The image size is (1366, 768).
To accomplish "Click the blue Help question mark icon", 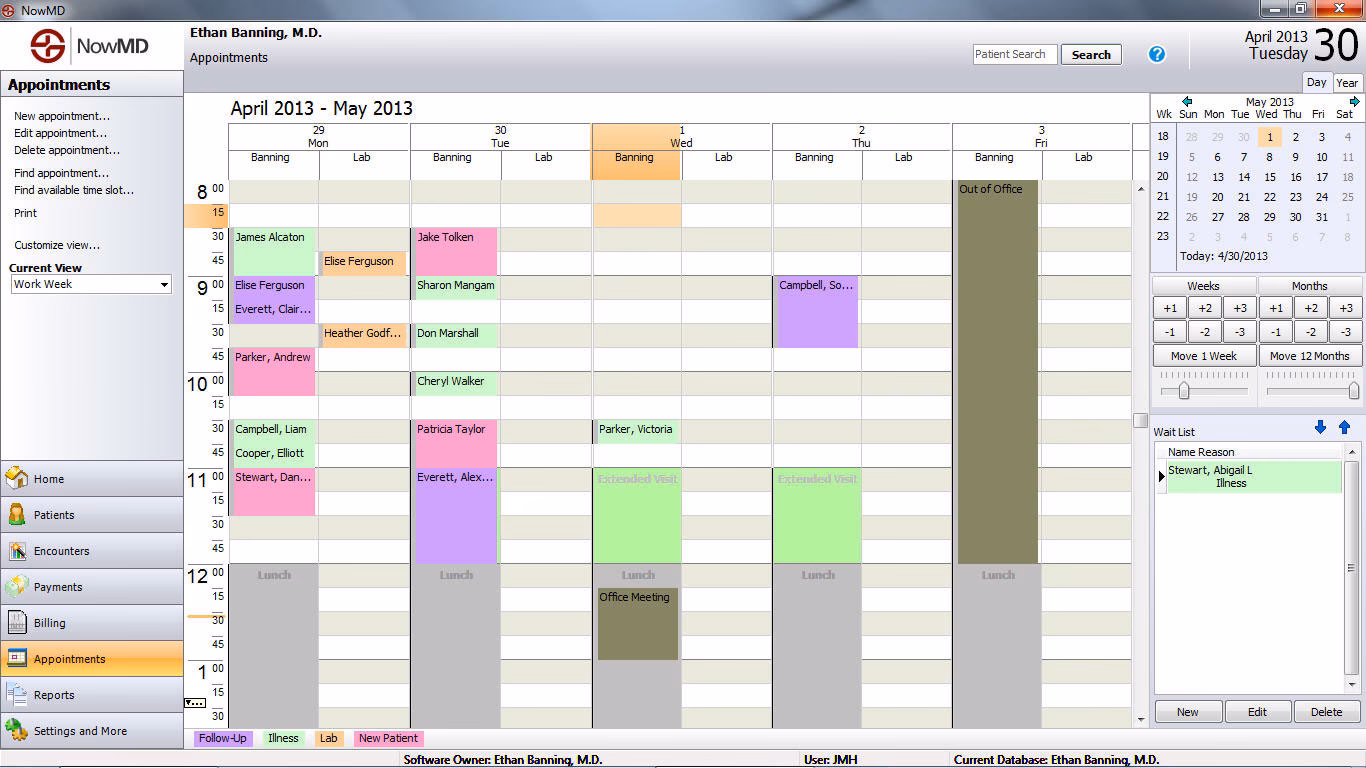I will [x=1157, y=54].
